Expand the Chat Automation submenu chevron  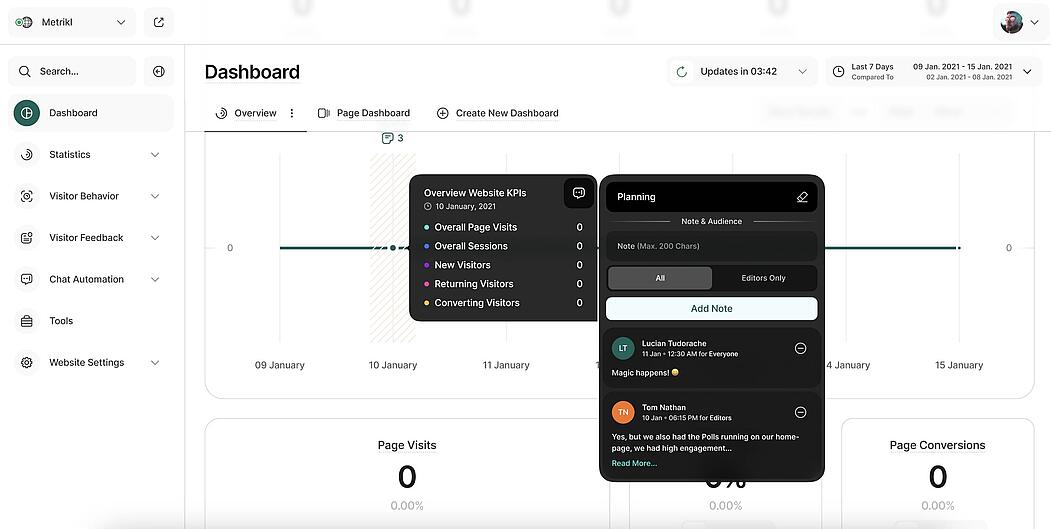[155, 280]
